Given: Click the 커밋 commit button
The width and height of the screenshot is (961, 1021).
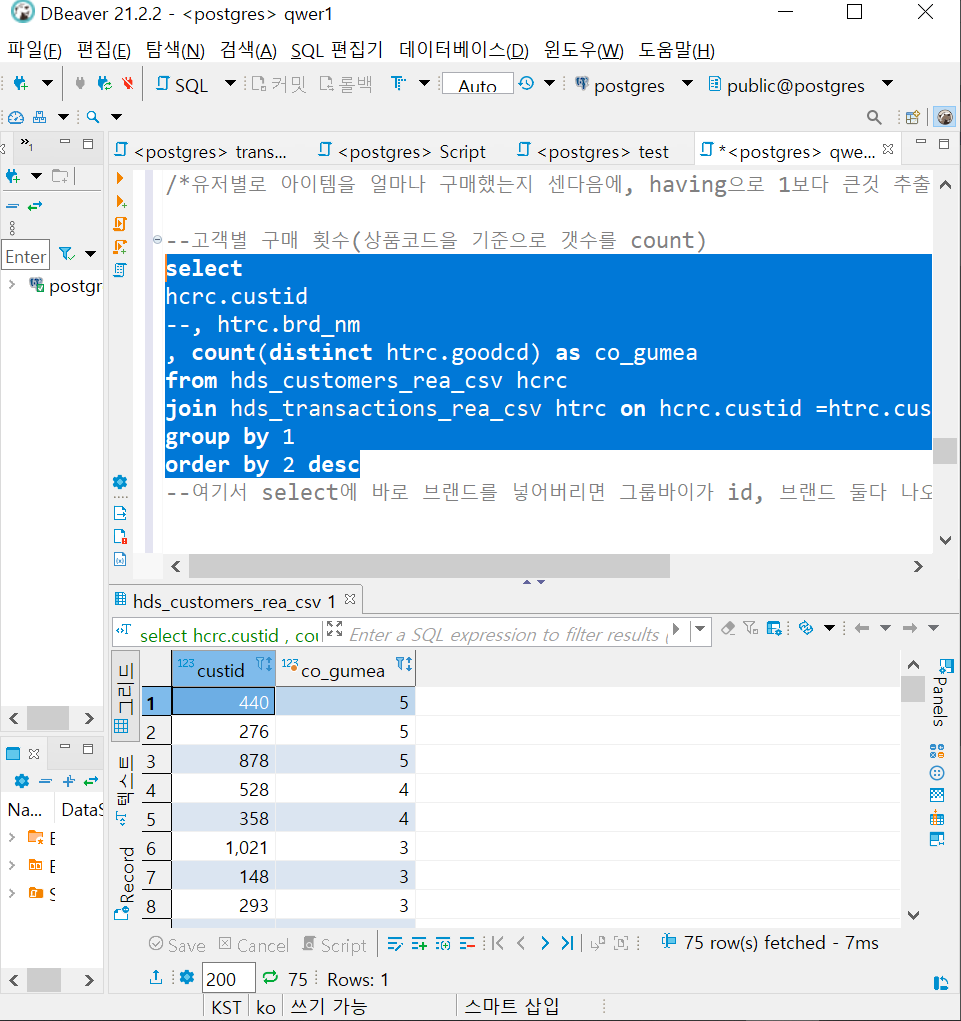Looking at the screenshot, I should coord(279,85).
